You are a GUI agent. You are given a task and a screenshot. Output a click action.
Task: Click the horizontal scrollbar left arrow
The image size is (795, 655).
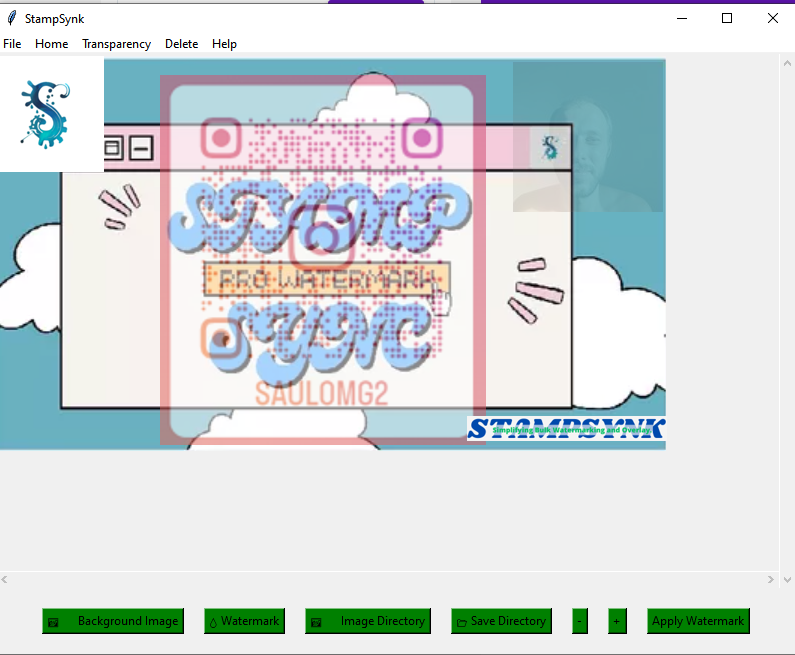tap(4, 579)
